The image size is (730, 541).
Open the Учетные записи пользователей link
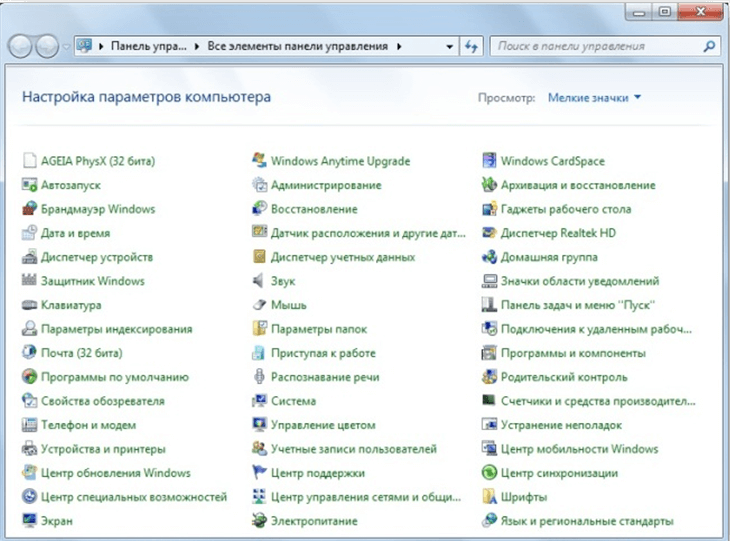[x=354, y=449]
